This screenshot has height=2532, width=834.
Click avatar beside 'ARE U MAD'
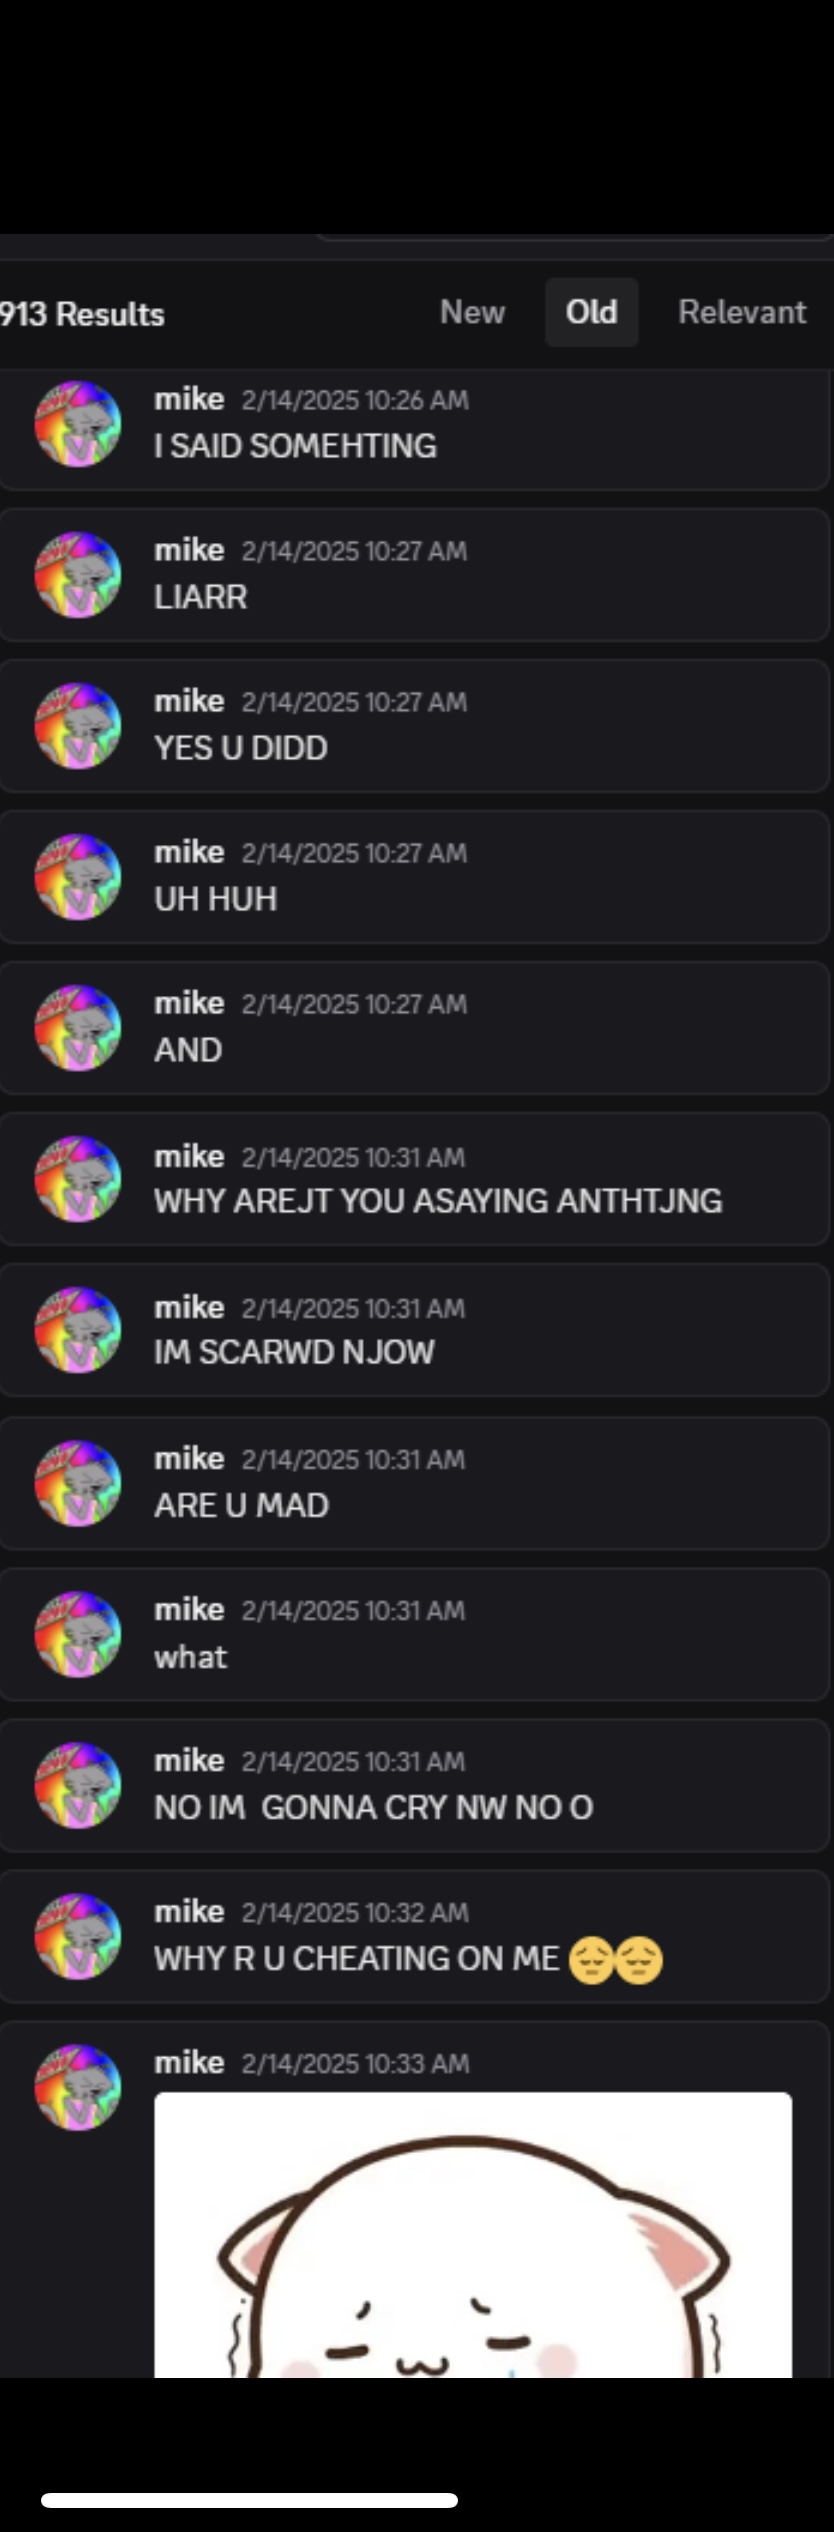[x=78, y=1483]
